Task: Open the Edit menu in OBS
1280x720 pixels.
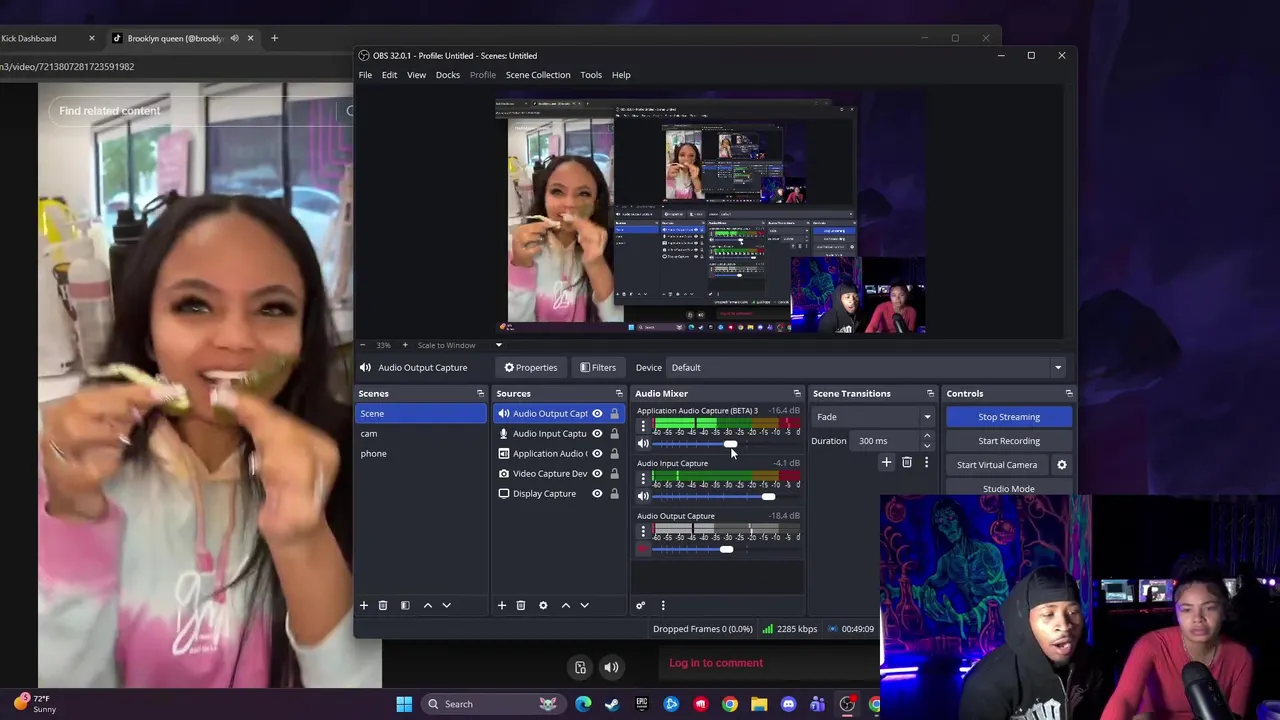Action: coord(389,75)
